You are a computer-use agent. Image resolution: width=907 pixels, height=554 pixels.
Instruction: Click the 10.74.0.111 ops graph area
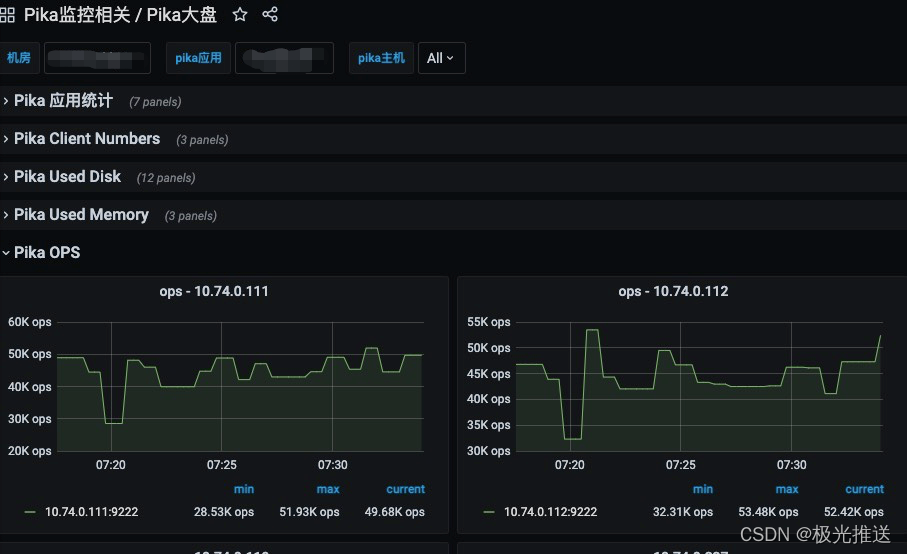click(240, 386)
